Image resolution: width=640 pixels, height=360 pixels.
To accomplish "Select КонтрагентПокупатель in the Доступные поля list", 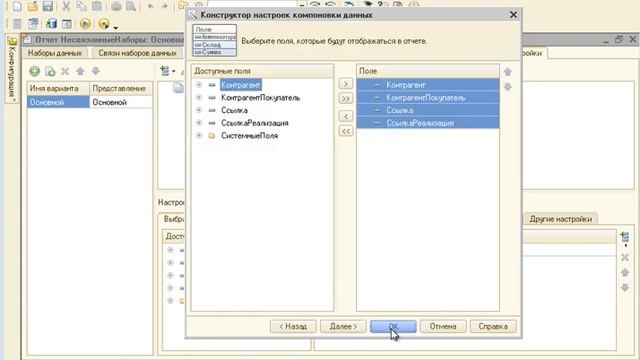I will [x=260, y=98].
